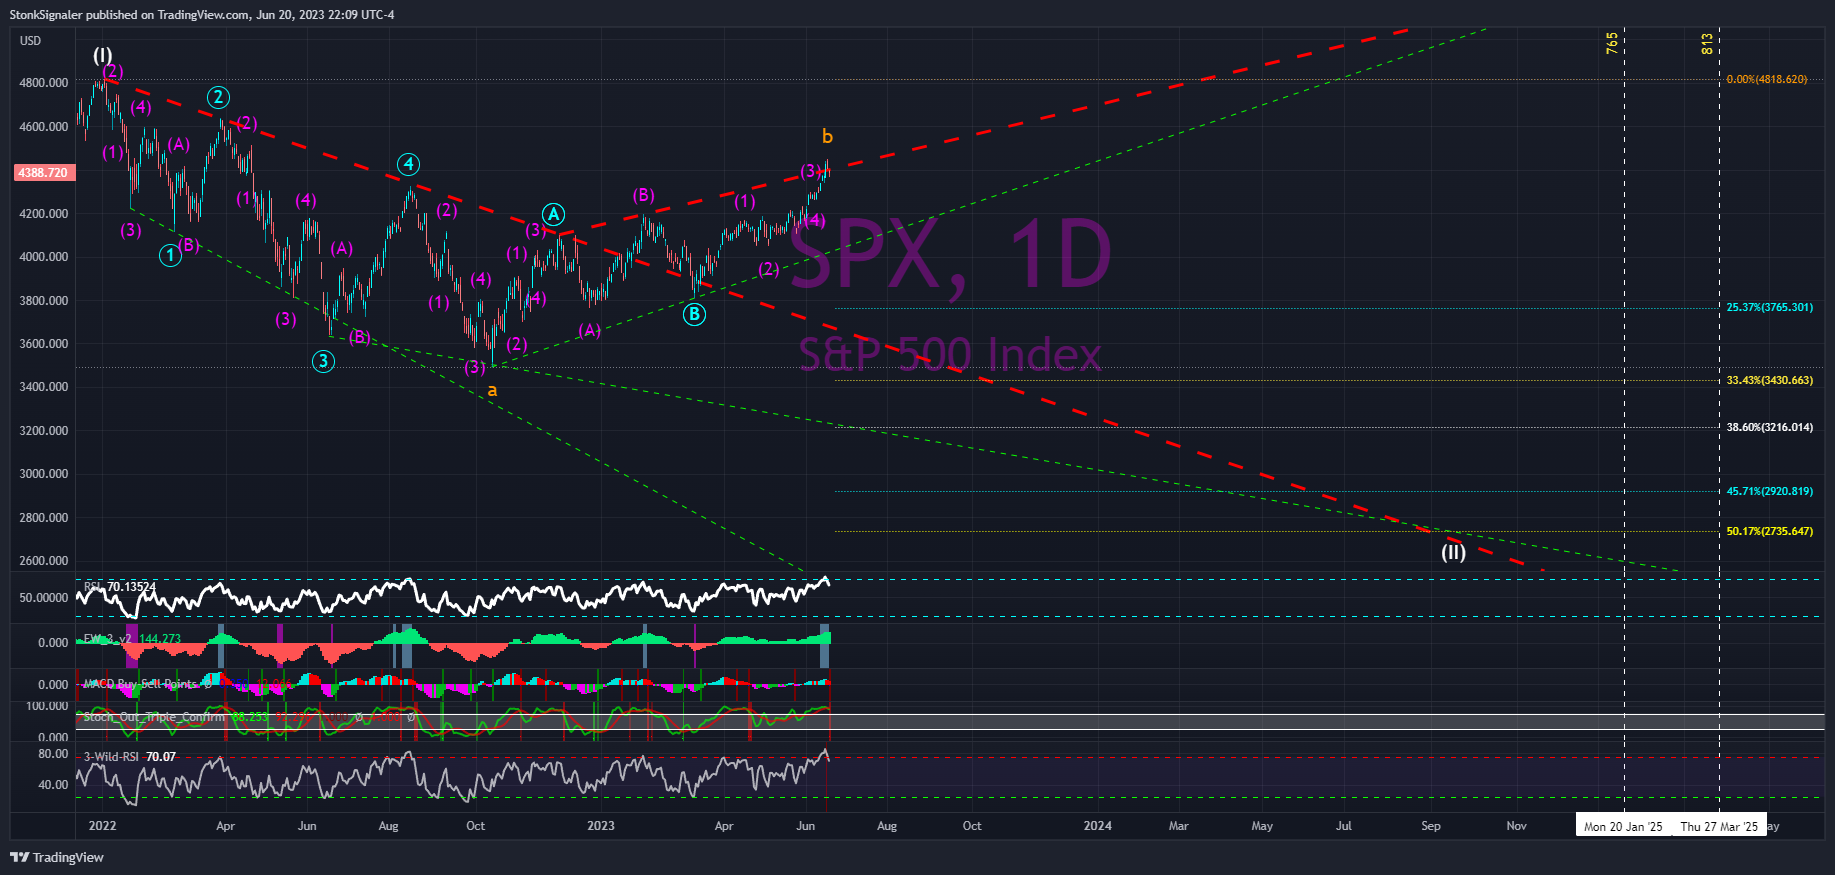
Task: Select Fibonacci level 45.71%(2920.819)
Action: (x=1769, y=491)
